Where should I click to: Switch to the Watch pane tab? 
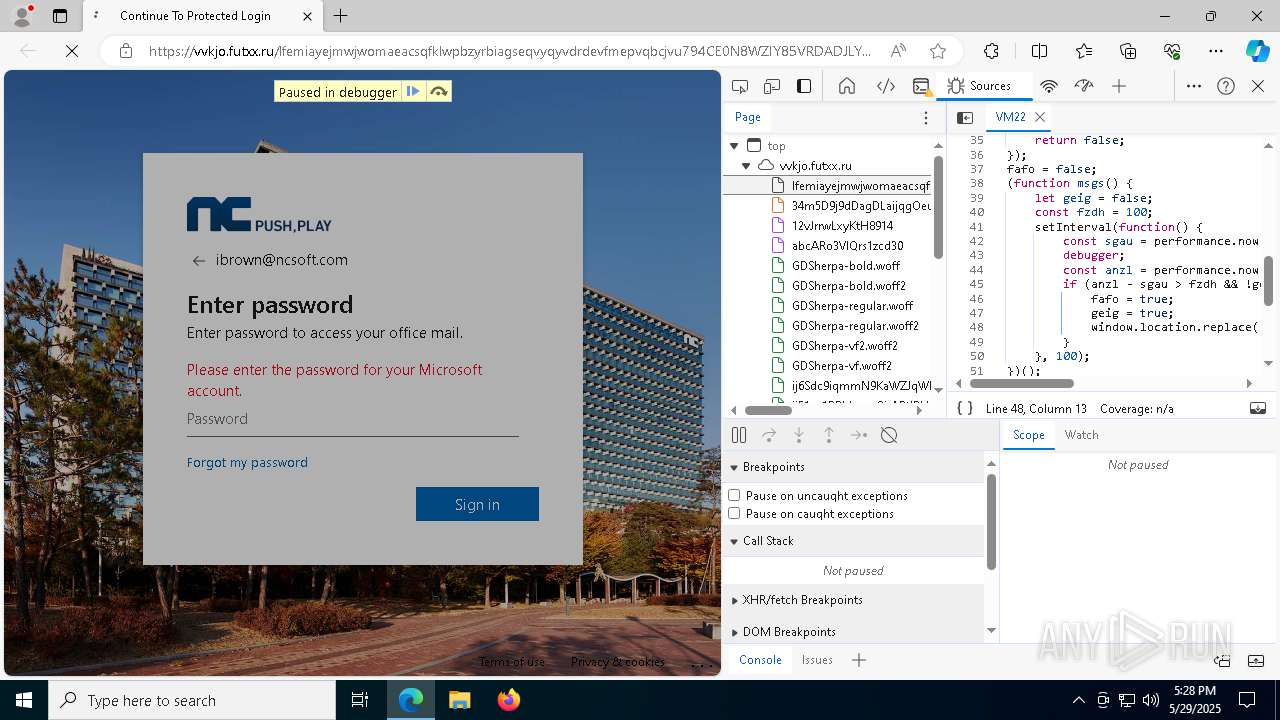pos(1081,435)
